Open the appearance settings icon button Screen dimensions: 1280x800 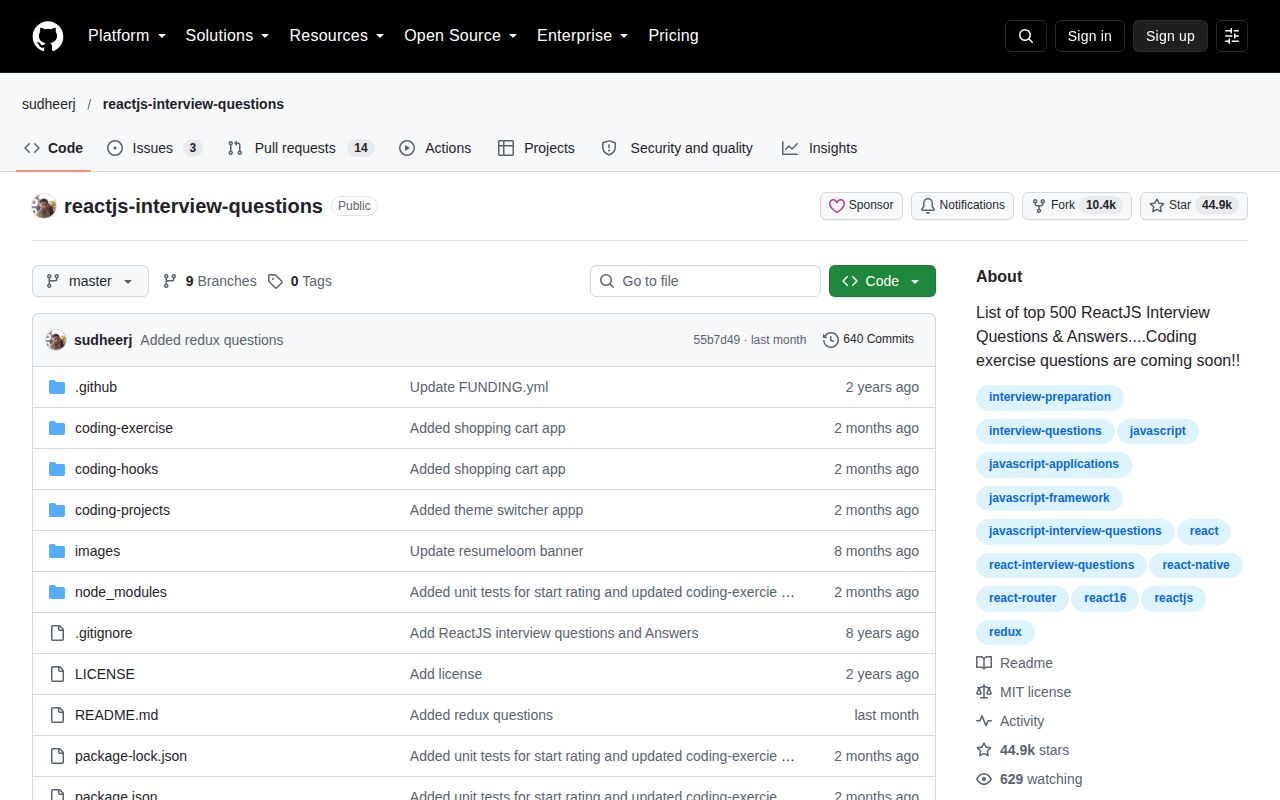pyautogui.click(x=1232, y=36)
